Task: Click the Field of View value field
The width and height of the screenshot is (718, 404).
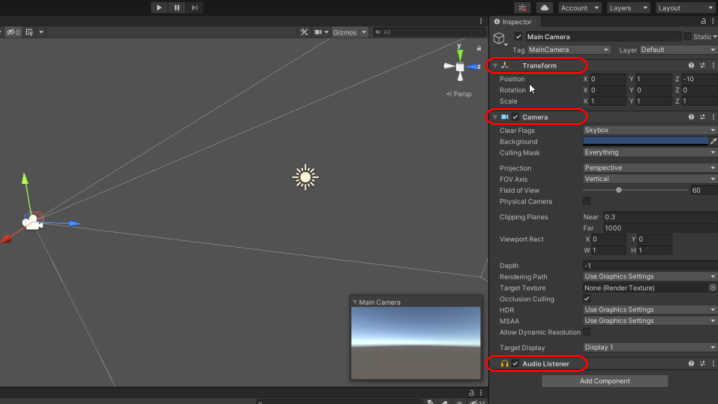Action: click(703, 190)
